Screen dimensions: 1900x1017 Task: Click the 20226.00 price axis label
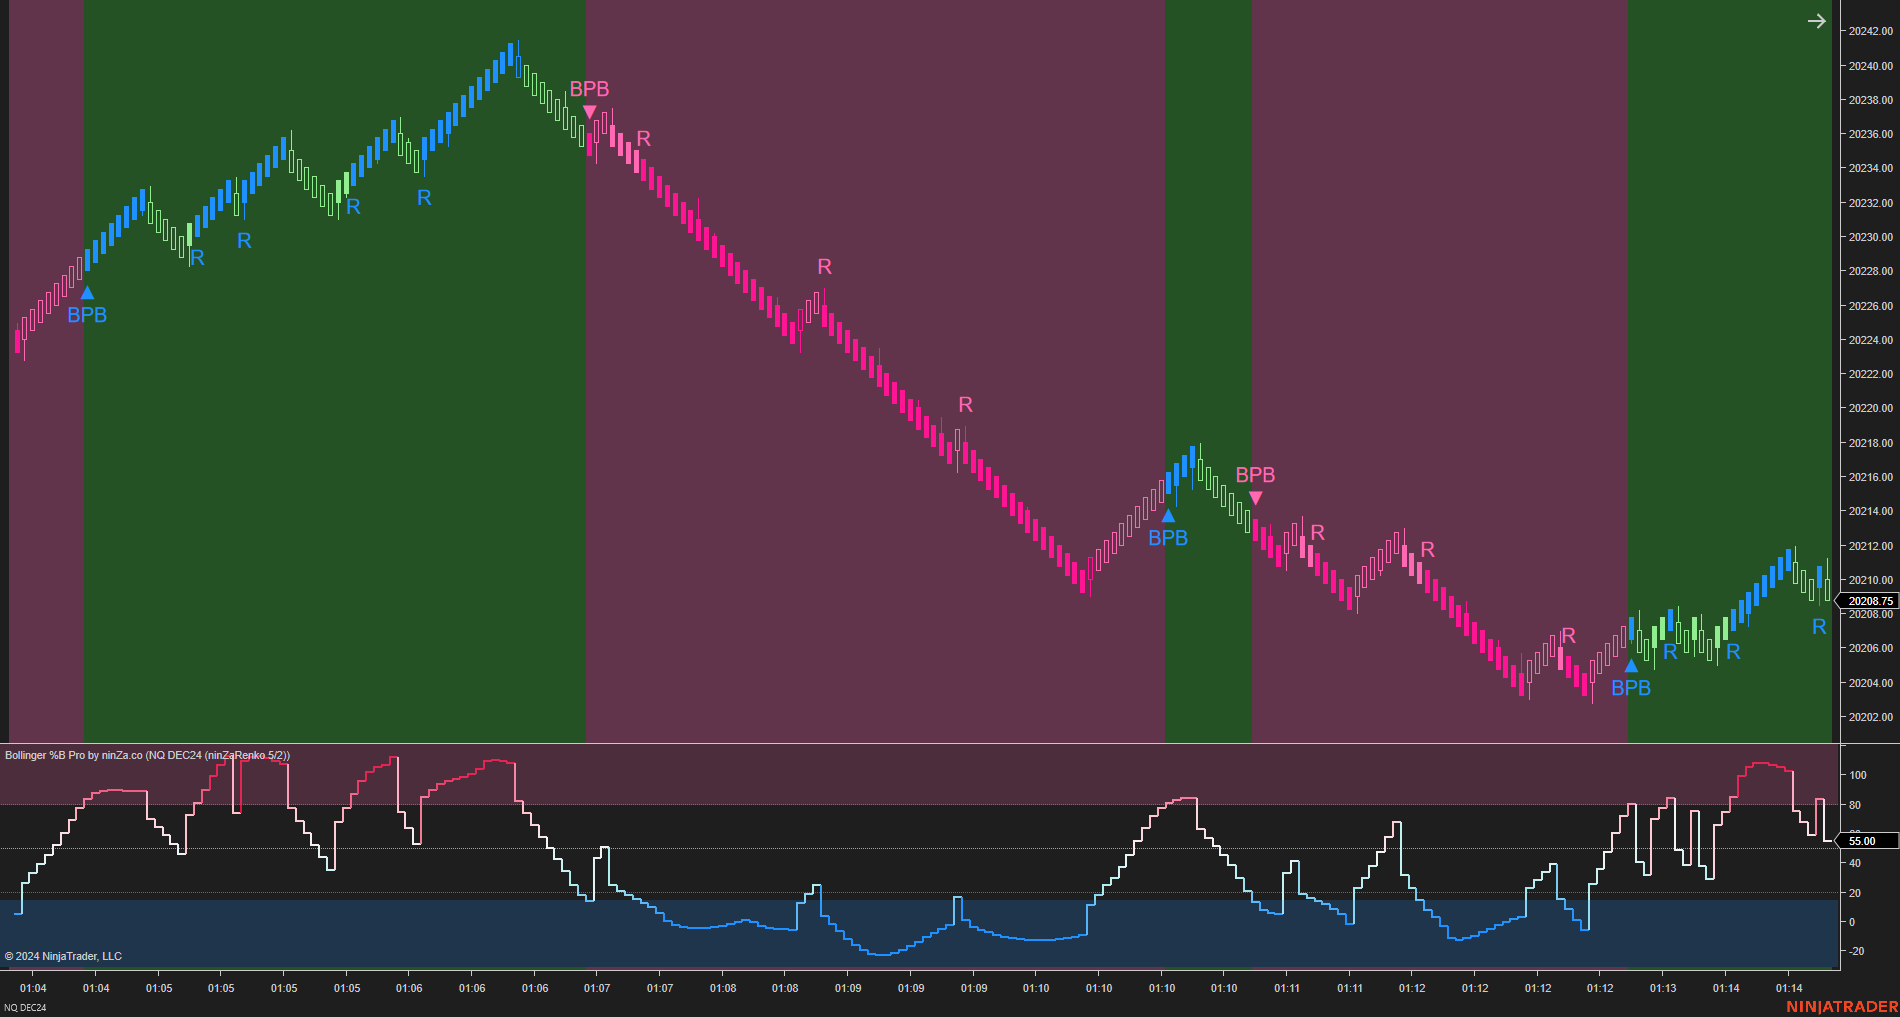1870,306
